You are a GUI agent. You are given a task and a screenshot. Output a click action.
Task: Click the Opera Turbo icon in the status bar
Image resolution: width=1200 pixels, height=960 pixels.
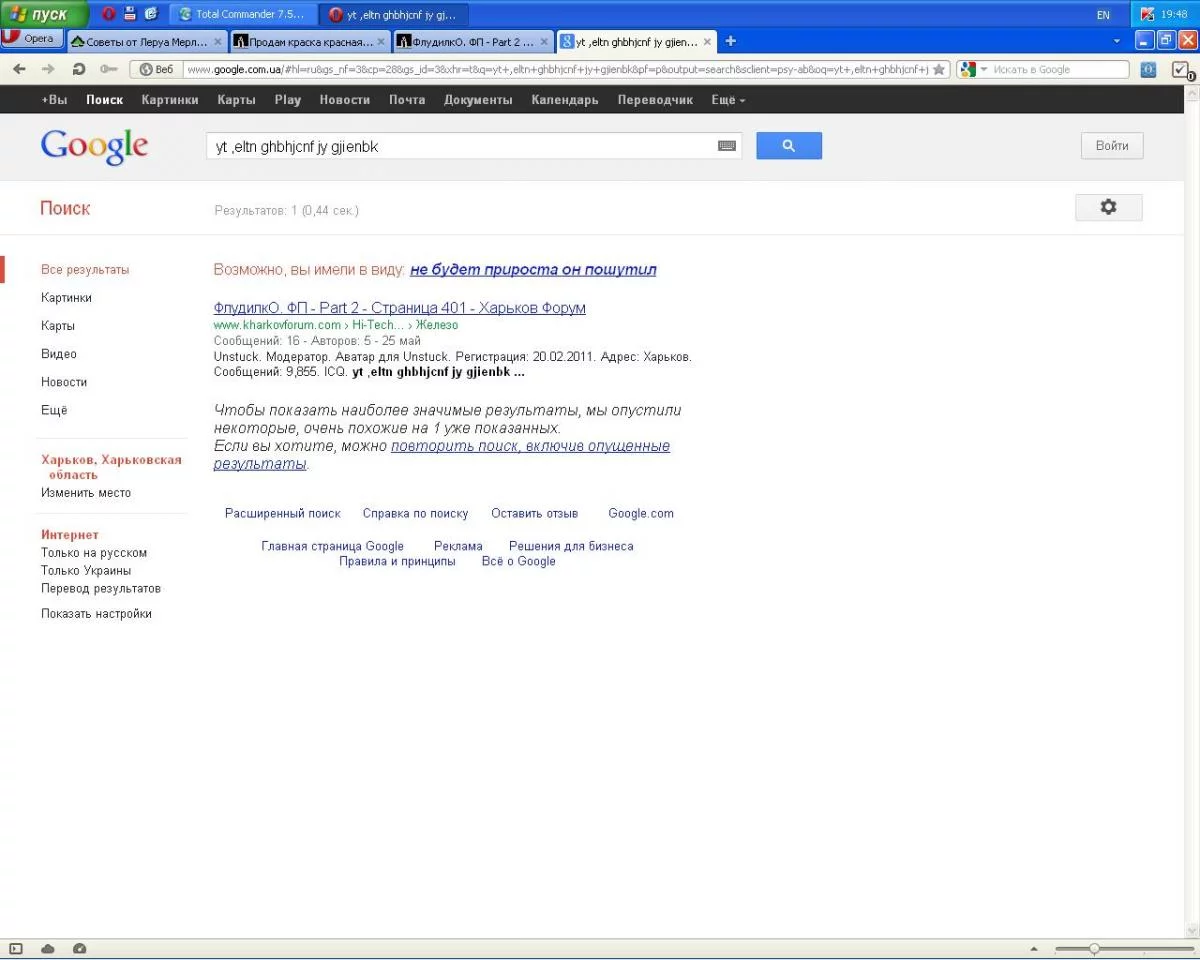pyautogui.click(x=80, y=948)
